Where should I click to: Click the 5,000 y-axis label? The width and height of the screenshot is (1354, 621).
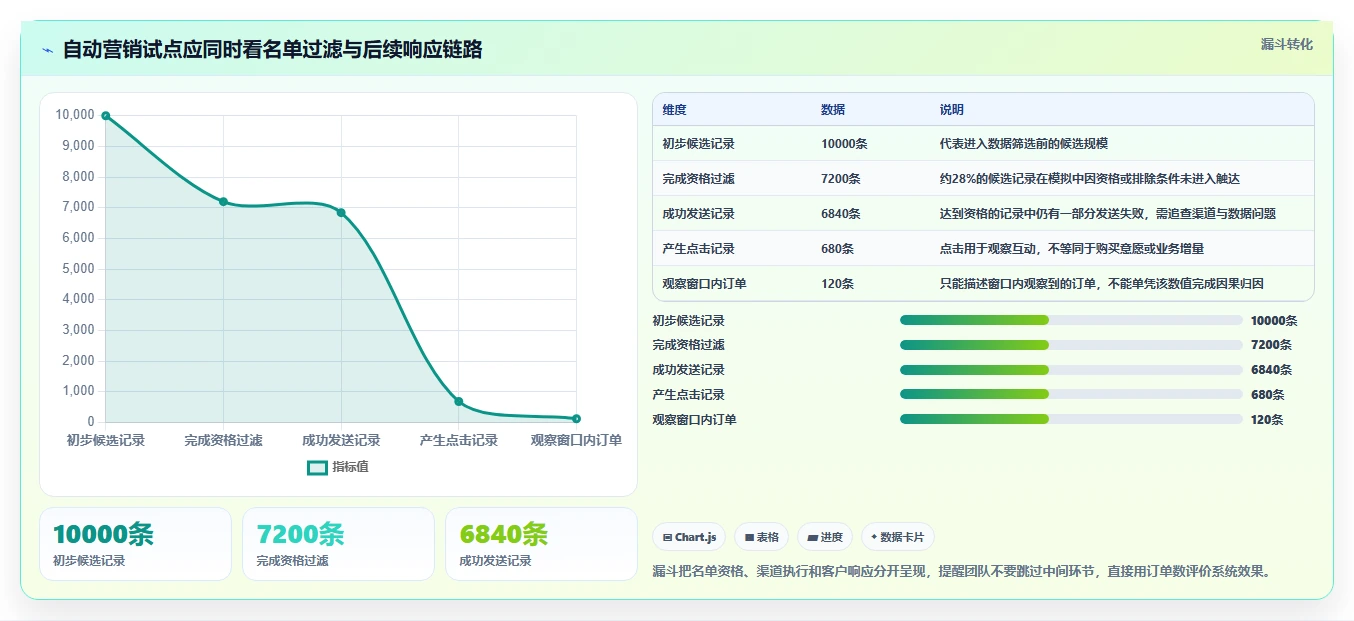point(78,269)
